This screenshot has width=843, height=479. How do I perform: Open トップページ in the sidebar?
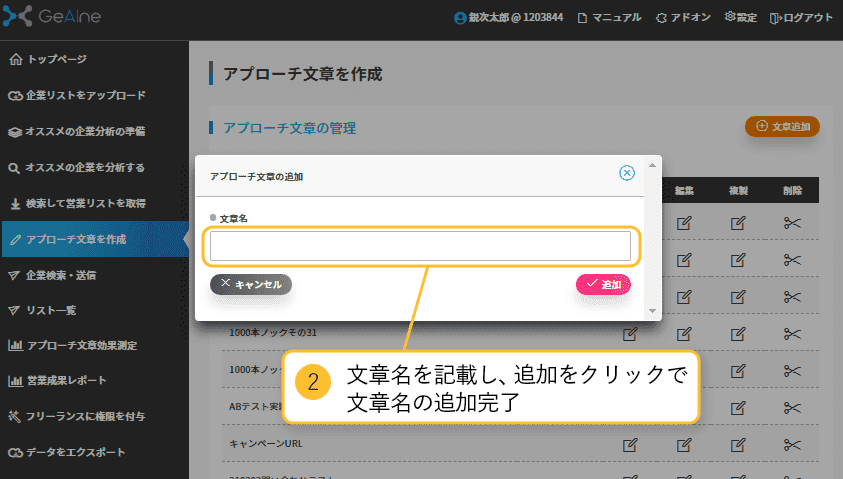coord(56,59)
